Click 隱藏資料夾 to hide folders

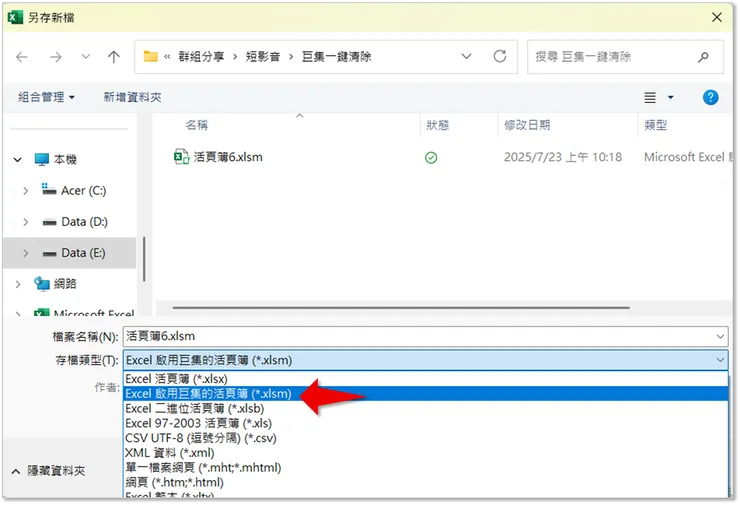pos(49,471)
